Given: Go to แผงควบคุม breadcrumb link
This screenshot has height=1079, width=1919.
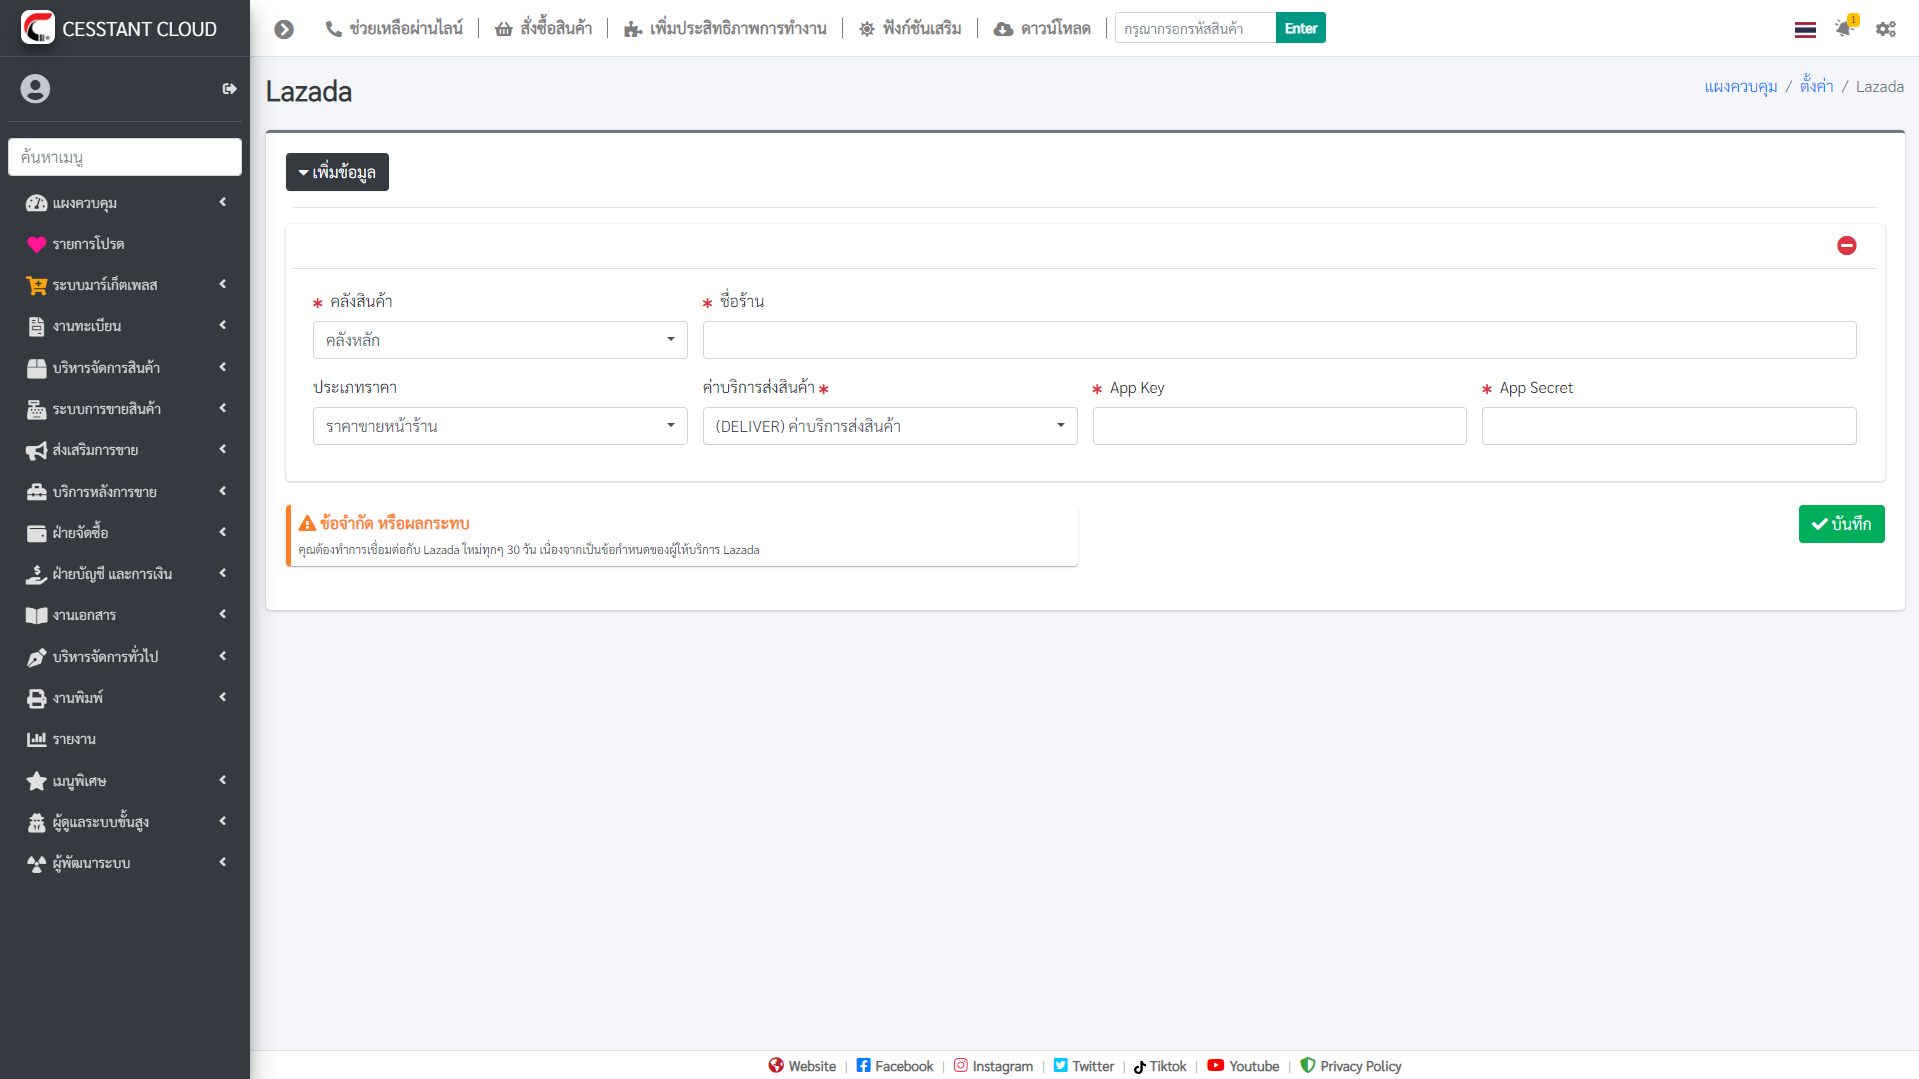Looking at the screenshot, I should [x=1740, y=87].
